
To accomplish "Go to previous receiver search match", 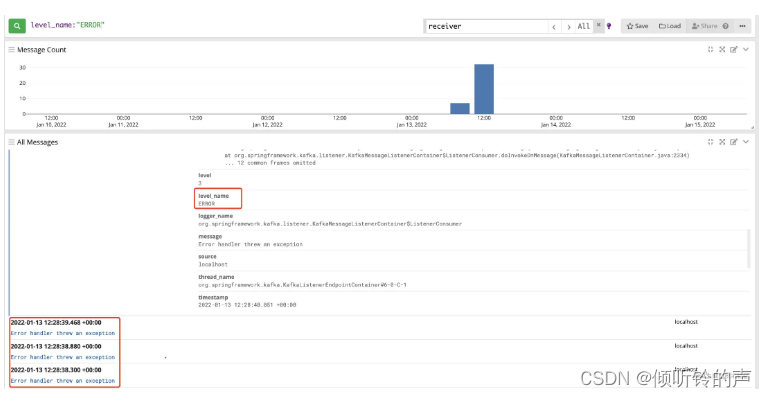I will tap(554, 27).
